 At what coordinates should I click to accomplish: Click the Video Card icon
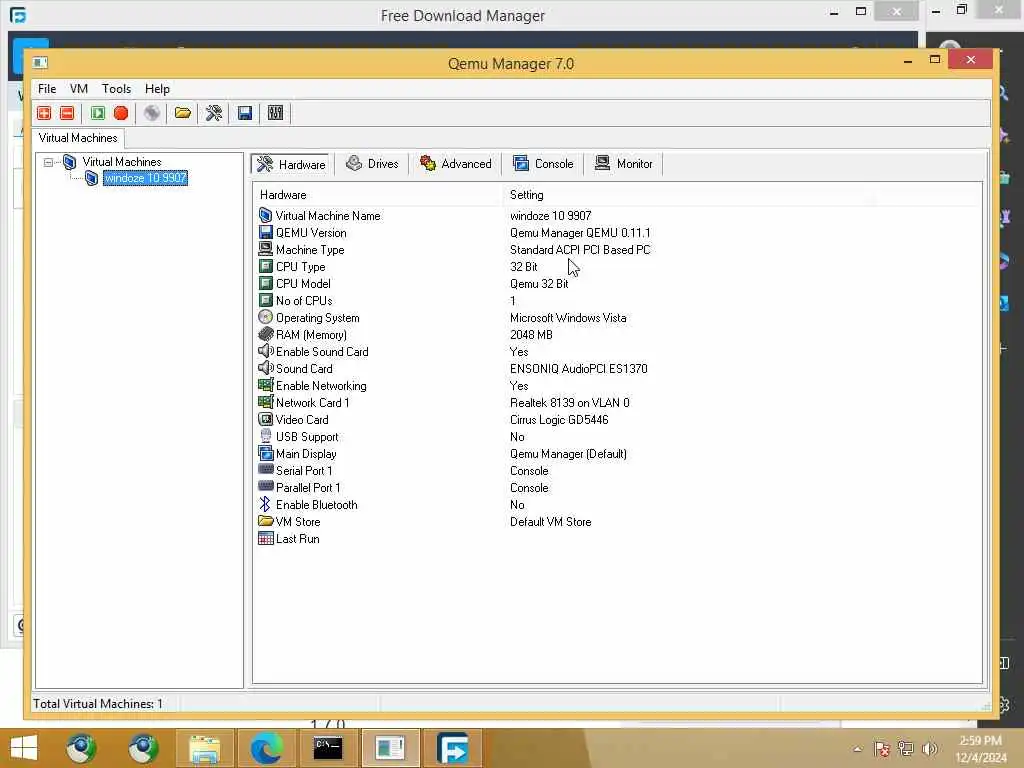[265, 419]
